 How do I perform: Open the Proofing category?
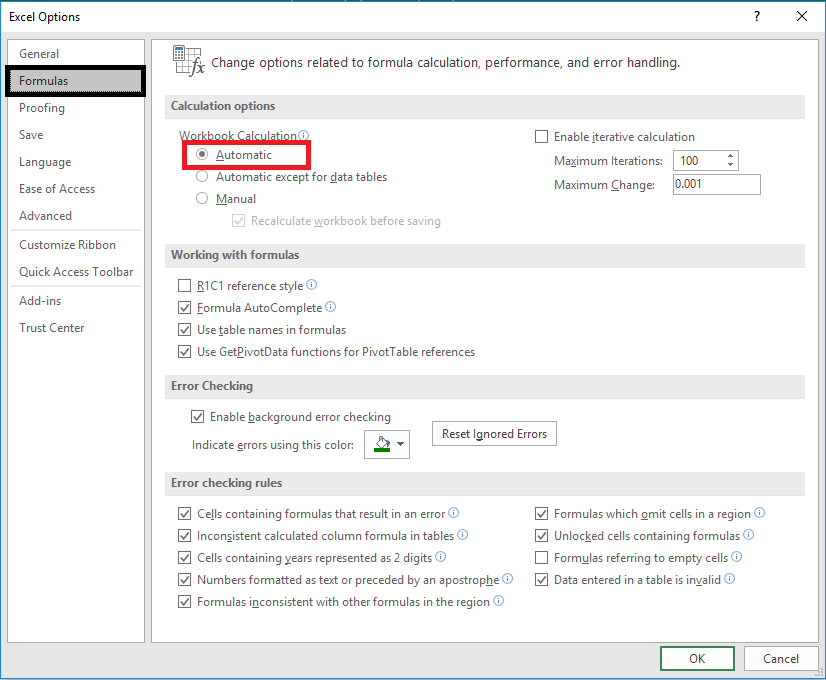point(42,108)
